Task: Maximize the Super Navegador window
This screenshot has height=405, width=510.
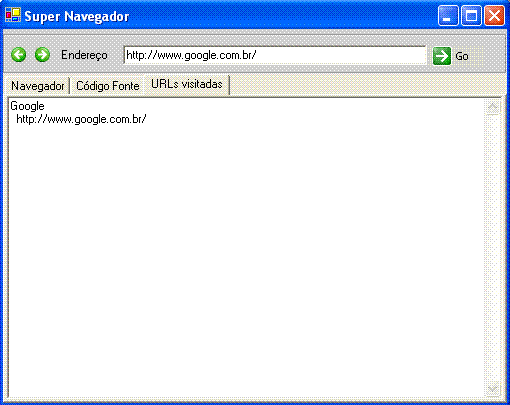Action: (471, 15)
